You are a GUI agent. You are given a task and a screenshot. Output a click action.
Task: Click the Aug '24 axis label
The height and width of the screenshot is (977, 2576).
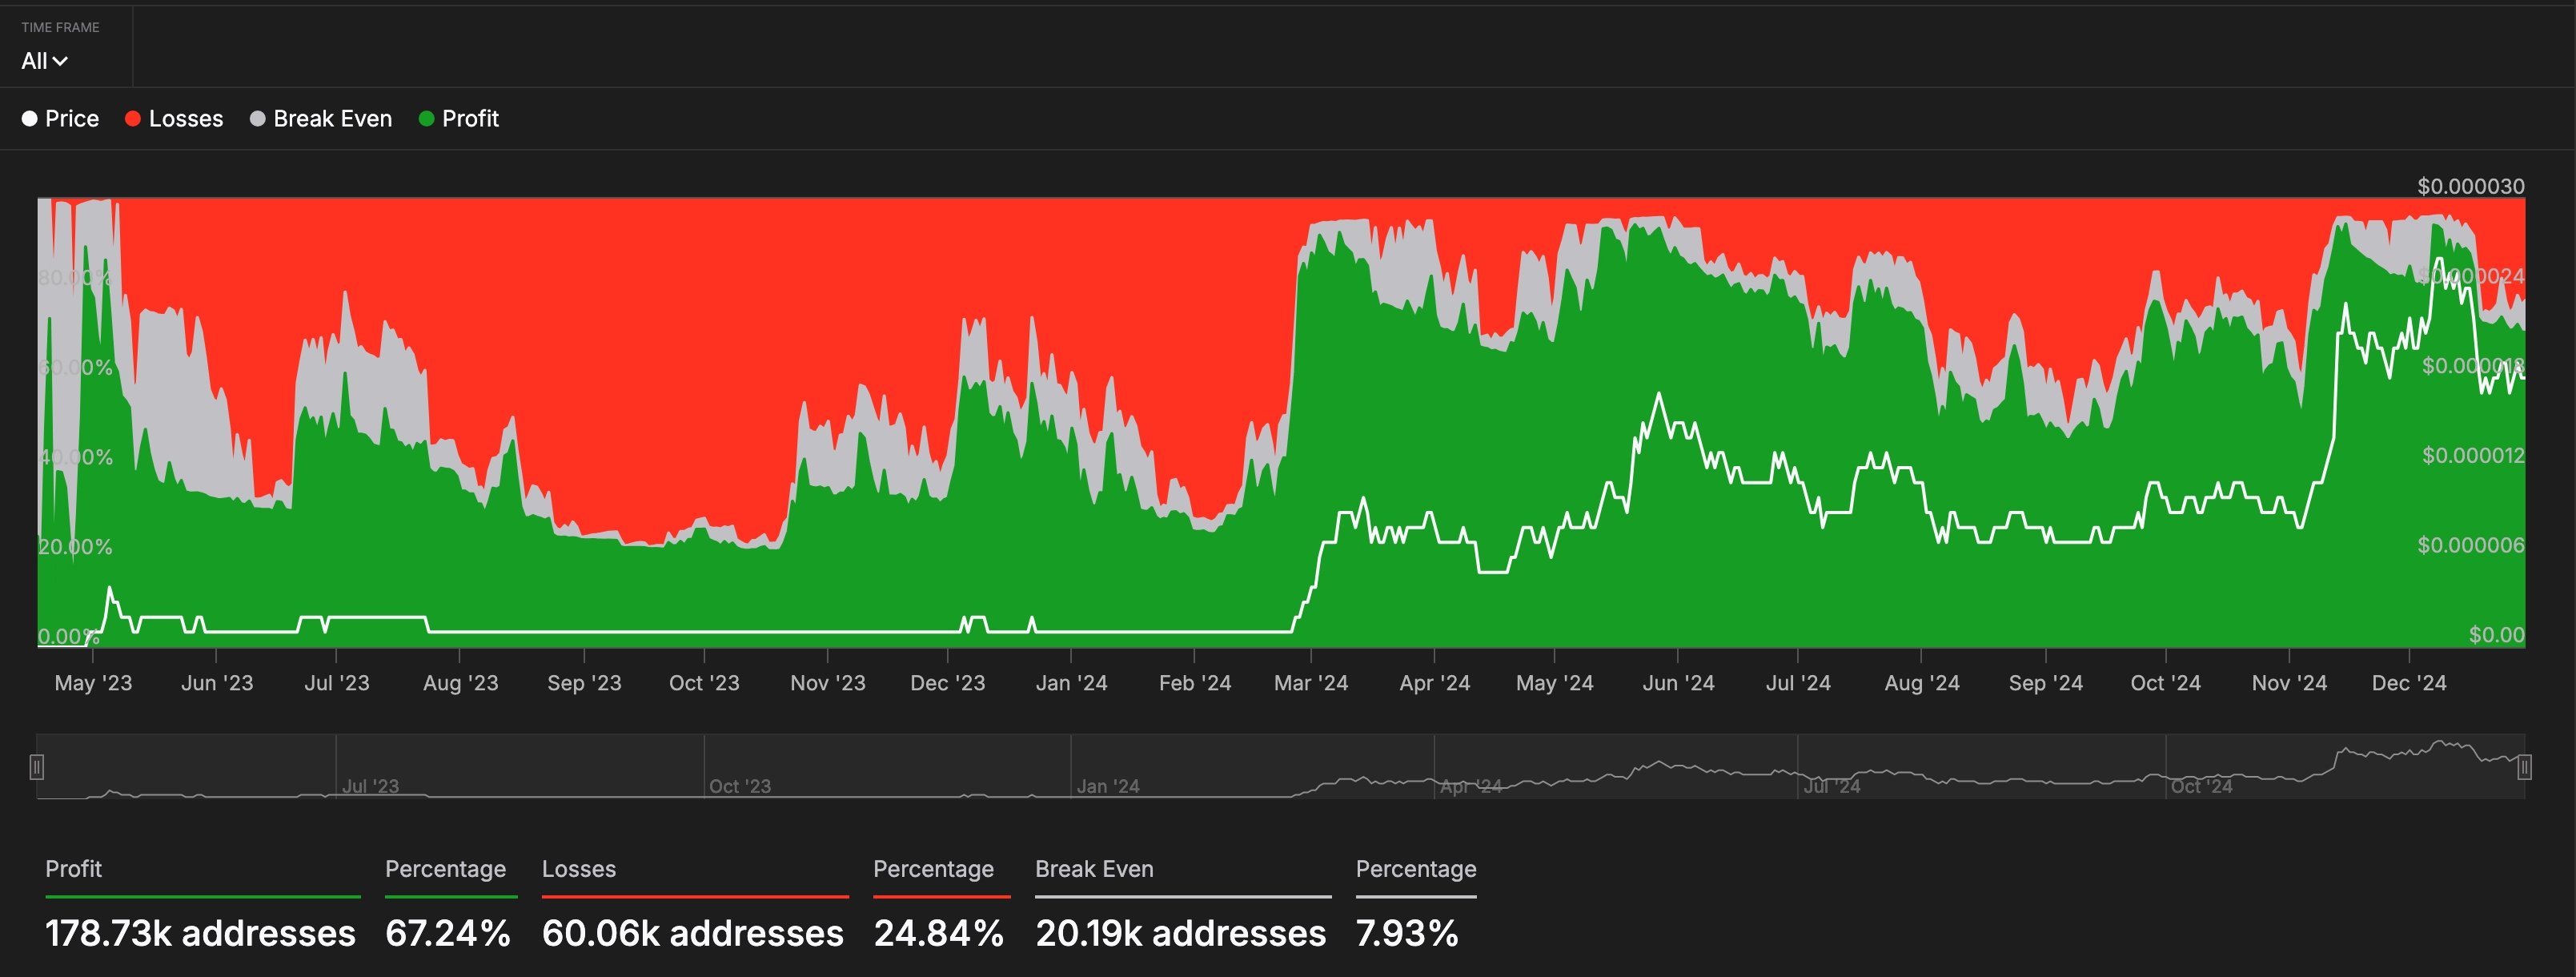click(1922, 683)
